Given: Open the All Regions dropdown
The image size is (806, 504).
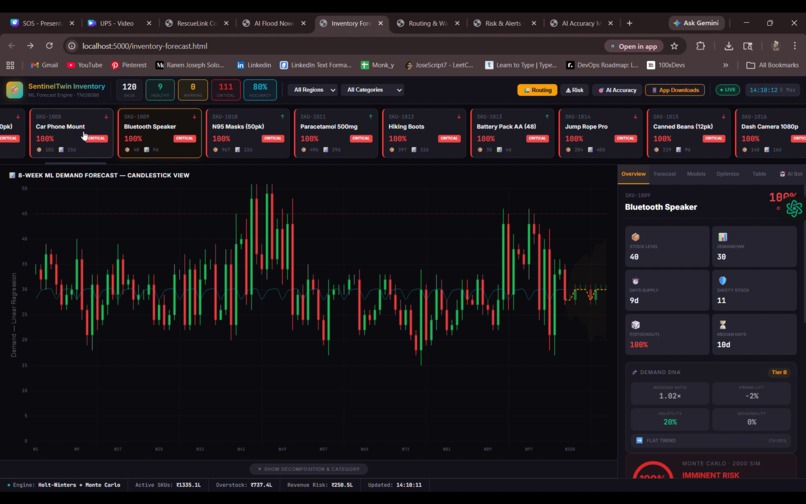Looking at the screenshot, I should [x=313, y=90].
